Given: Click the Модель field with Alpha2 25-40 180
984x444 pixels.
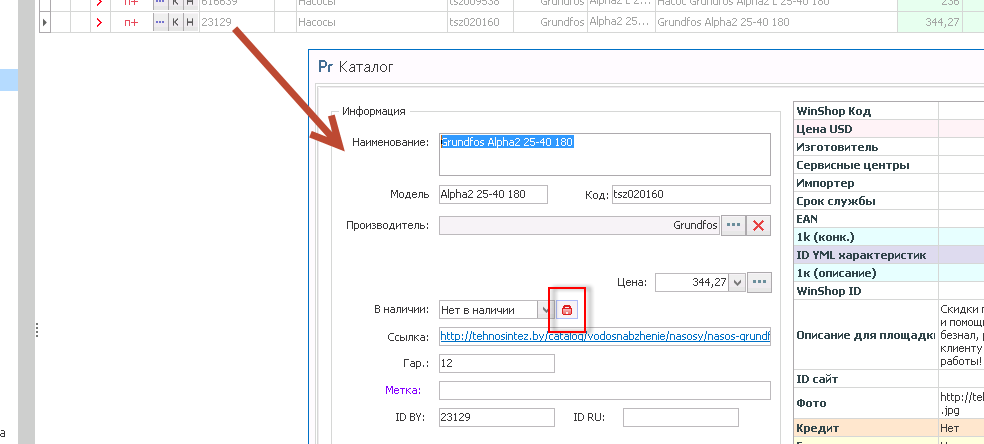Looking at the screenshot, I should 493,194.
